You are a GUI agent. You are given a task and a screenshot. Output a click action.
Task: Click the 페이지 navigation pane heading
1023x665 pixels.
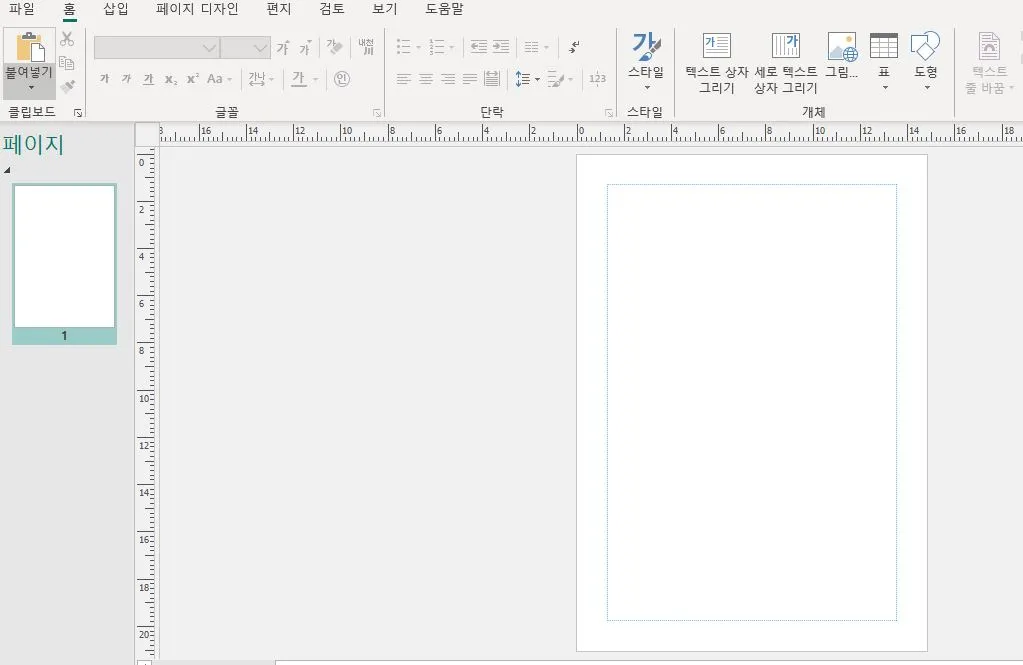pyautogui.click(x=33, y=144)
